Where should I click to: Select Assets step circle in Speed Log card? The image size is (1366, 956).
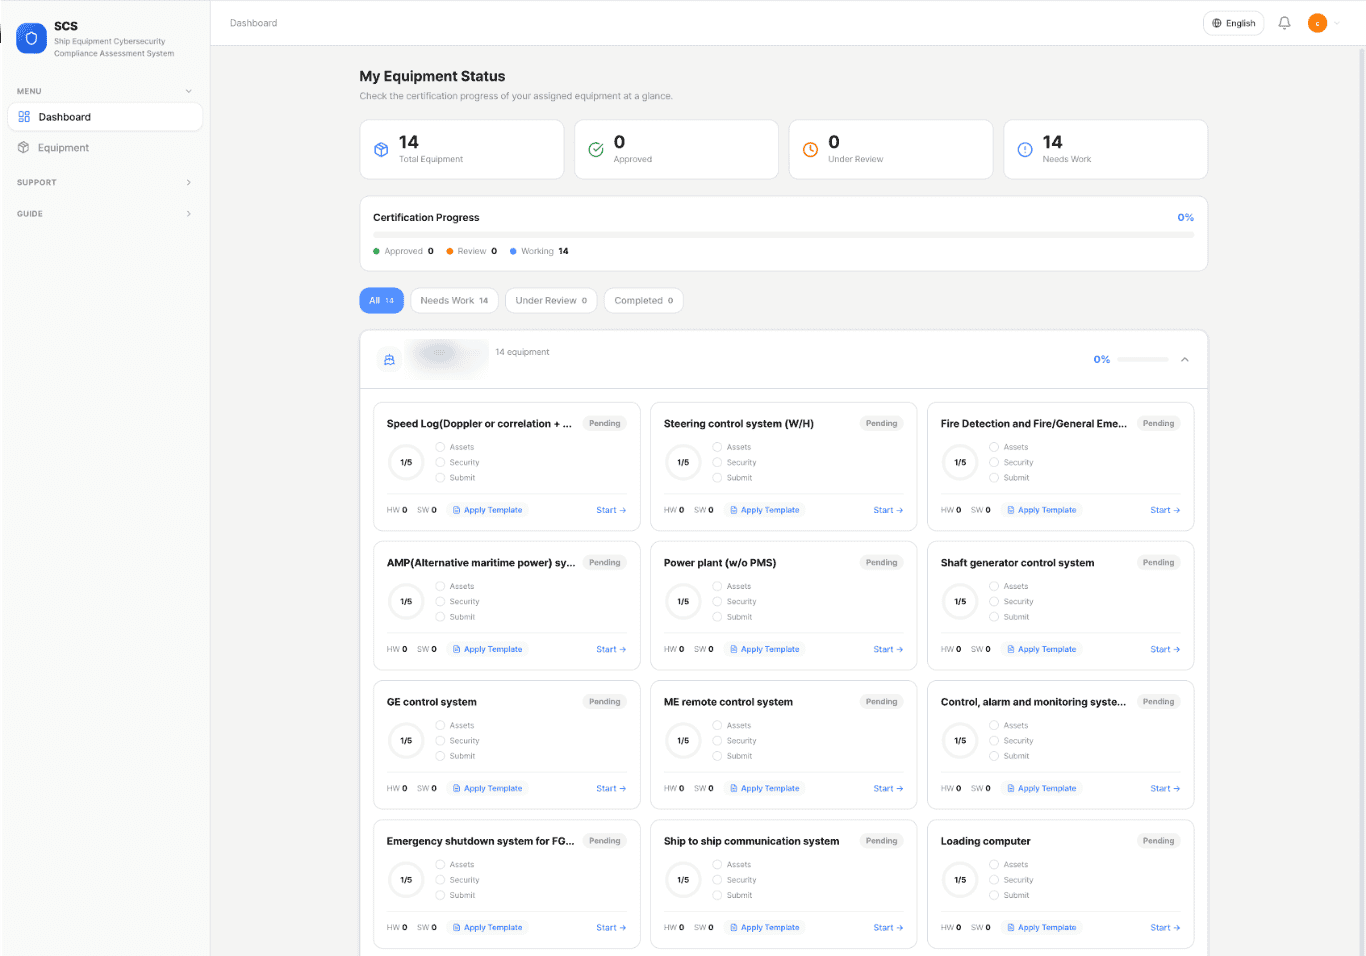[440, 447]
